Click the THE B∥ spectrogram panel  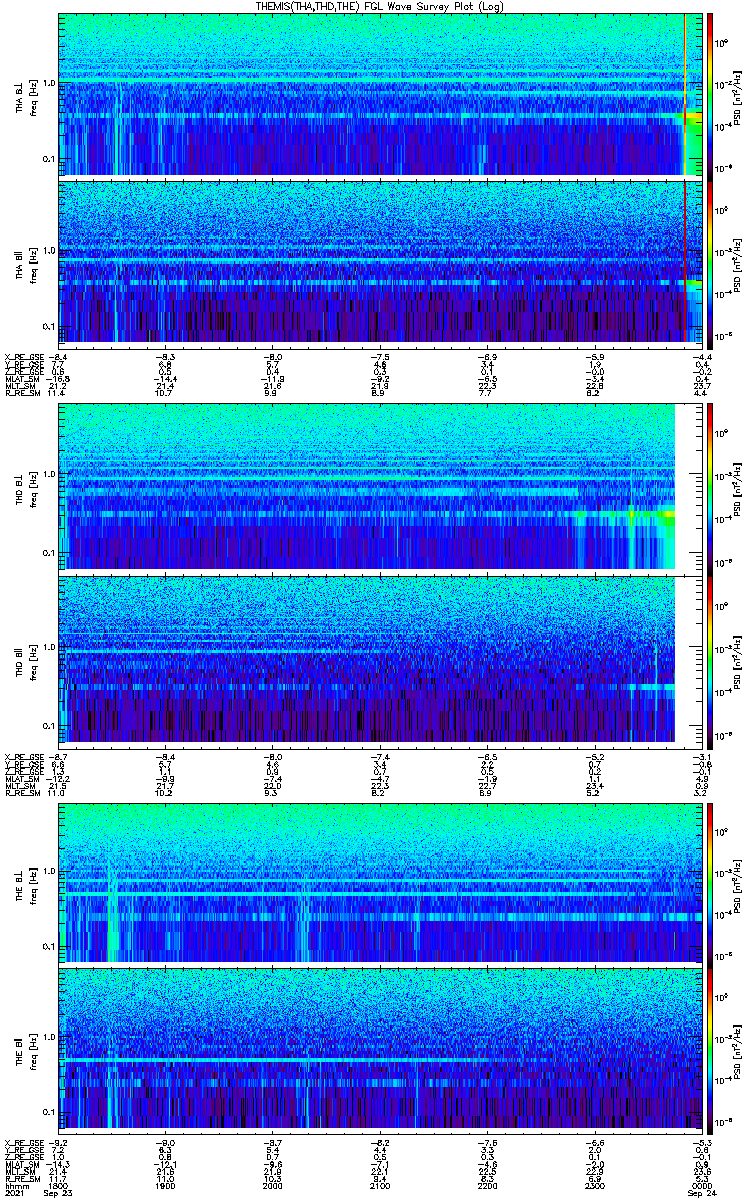(379, 1050)
